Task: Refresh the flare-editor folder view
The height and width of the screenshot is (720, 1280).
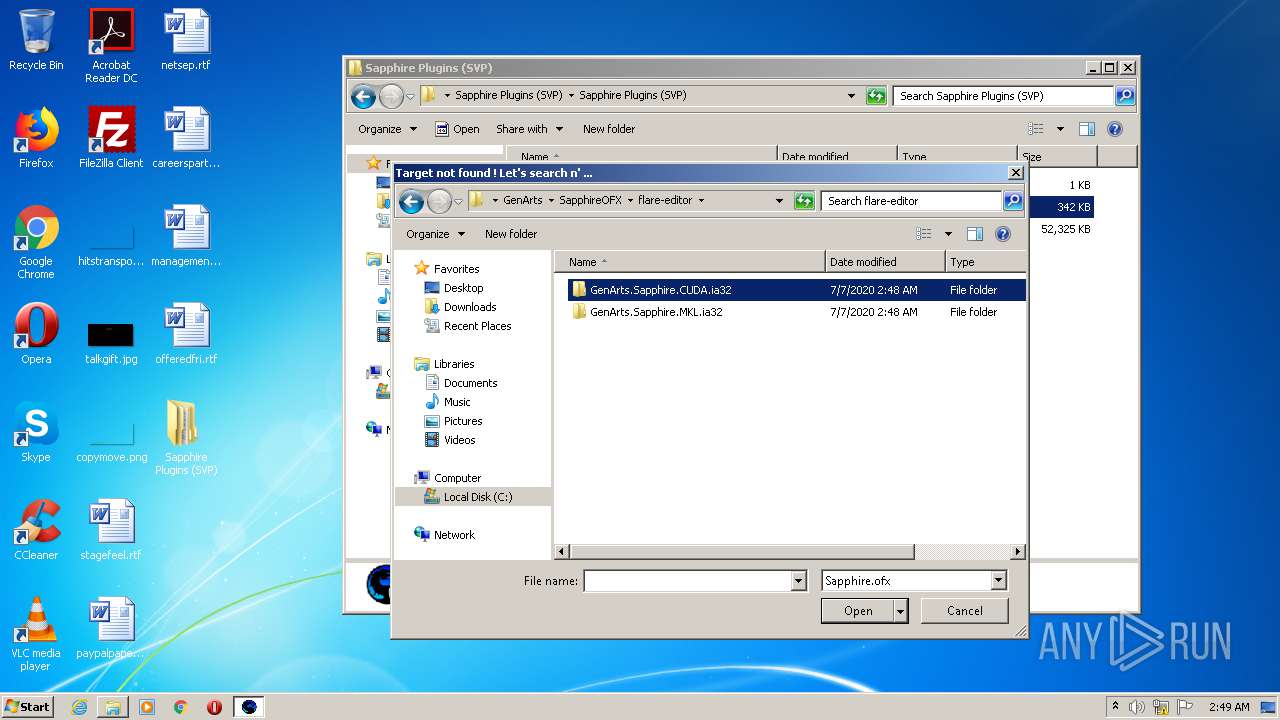Action: (804, 201)
